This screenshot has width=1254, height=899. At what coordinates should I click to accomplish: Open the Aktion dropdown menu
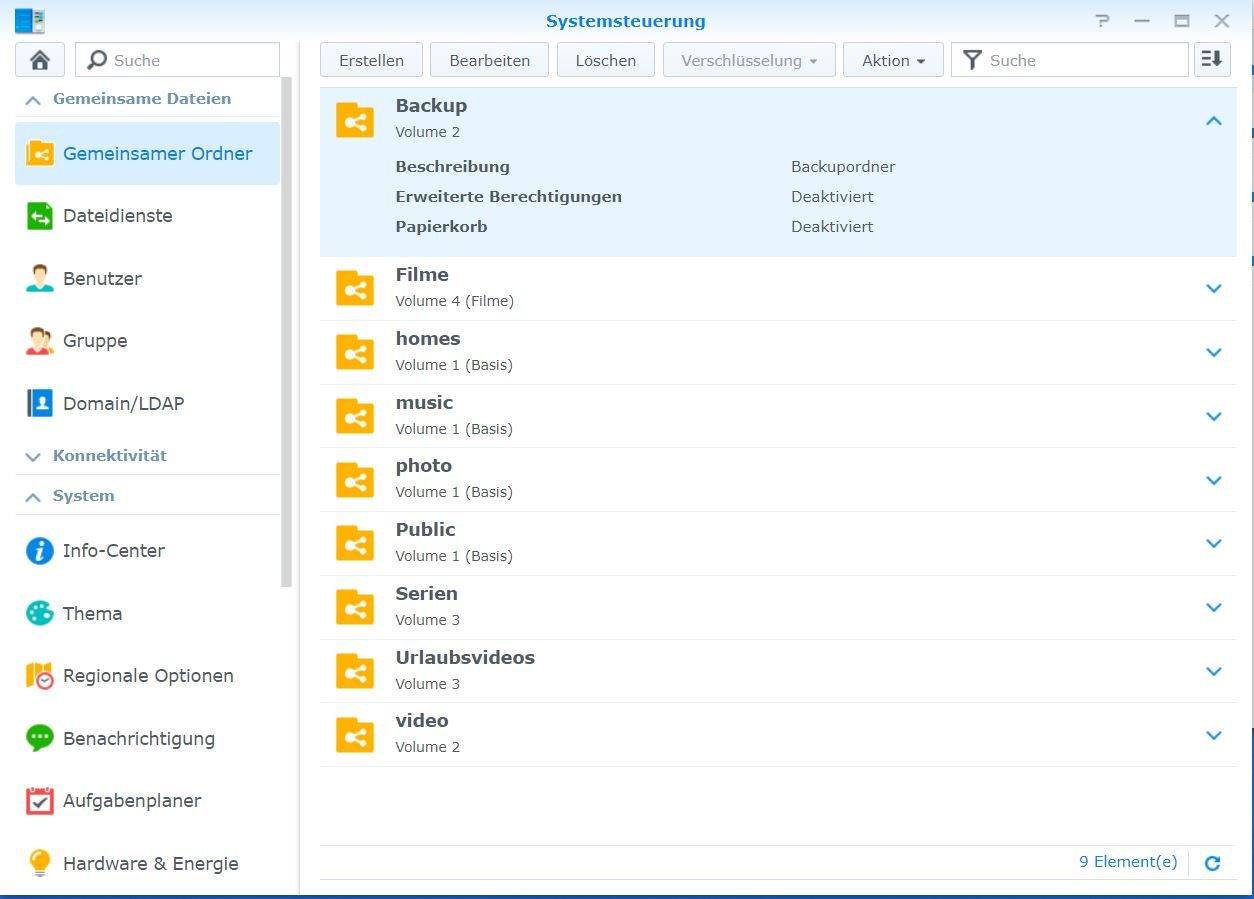coord(892,60)
